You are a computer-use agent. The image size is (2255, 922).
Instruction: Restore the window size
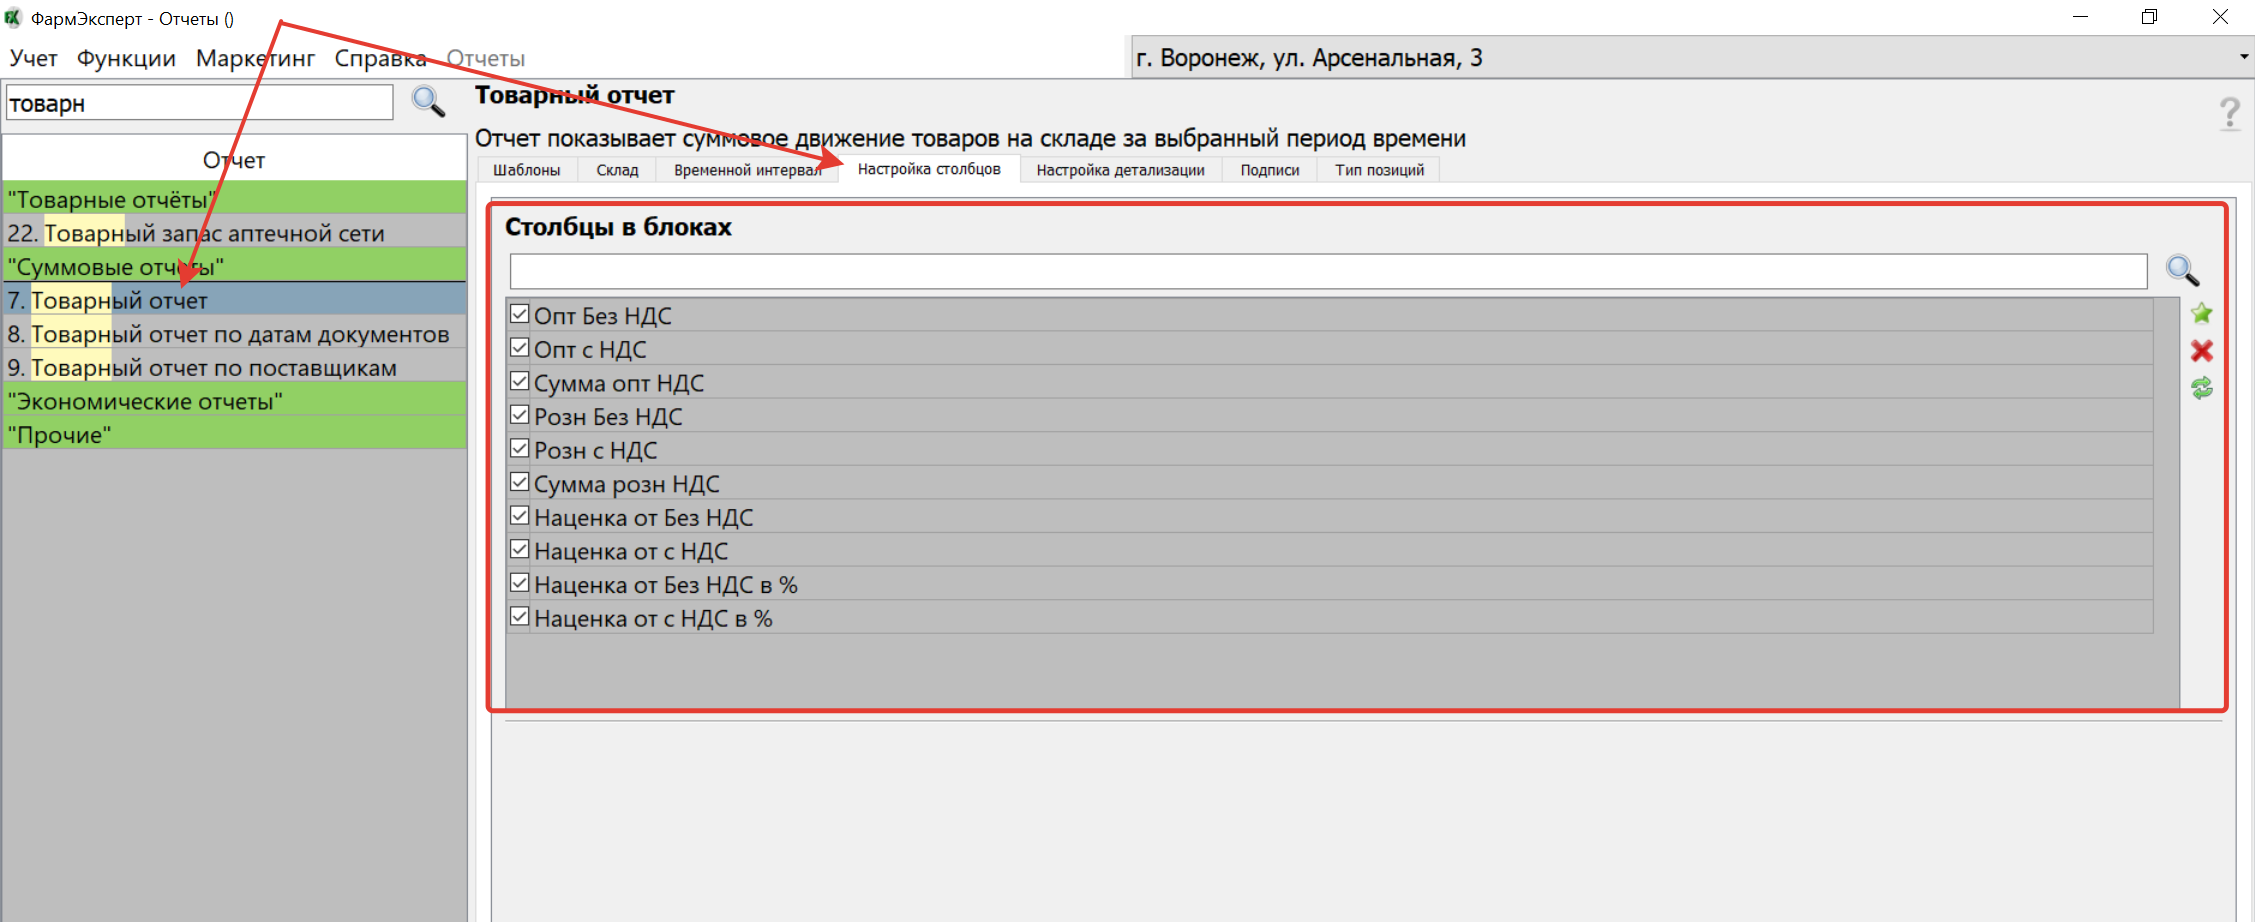(x=2149, y=17)
